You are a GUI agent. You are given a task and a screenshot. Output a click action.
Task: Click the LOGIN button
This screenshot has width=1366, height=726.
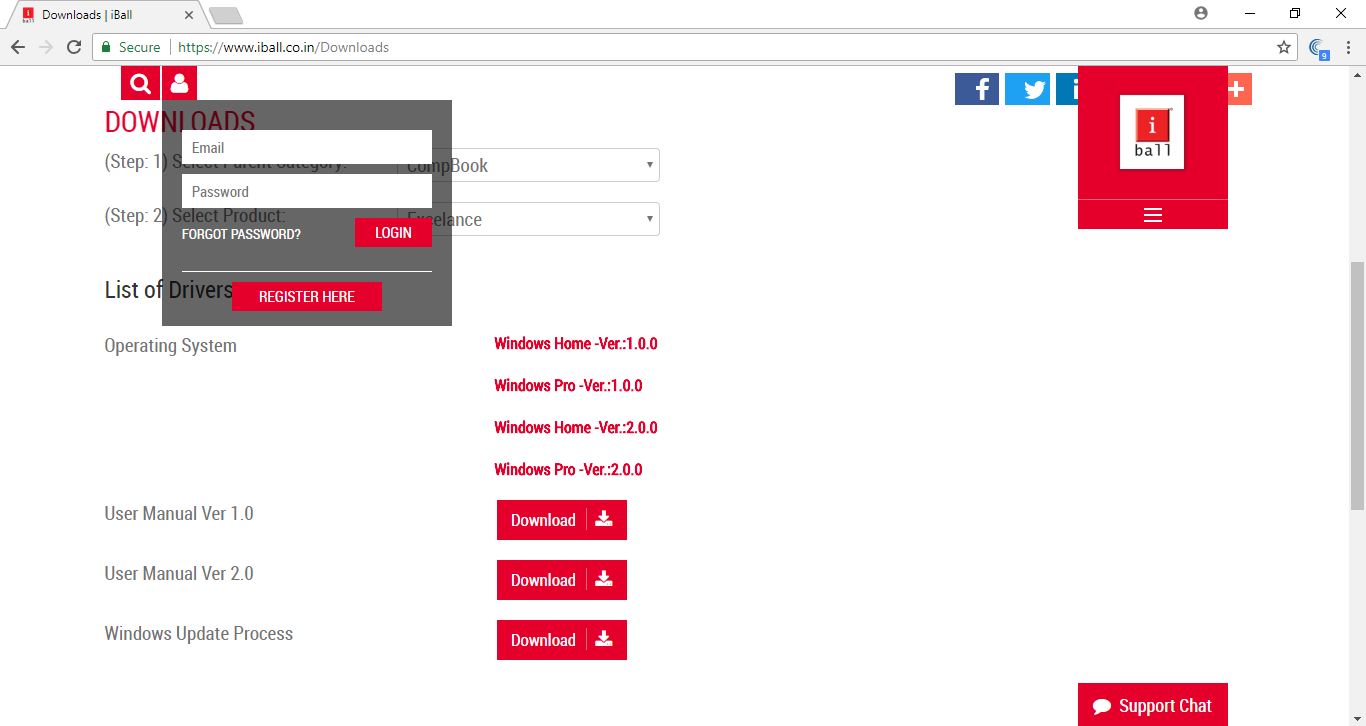(393, 232)
